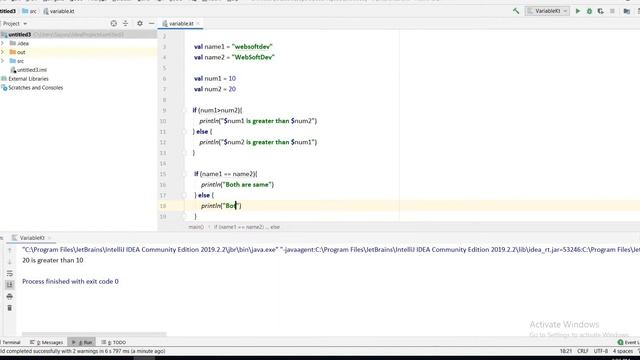This screenshot has height=360, width=640.
Task: Close the VariableKt run tab
Action: coord(49,238)
